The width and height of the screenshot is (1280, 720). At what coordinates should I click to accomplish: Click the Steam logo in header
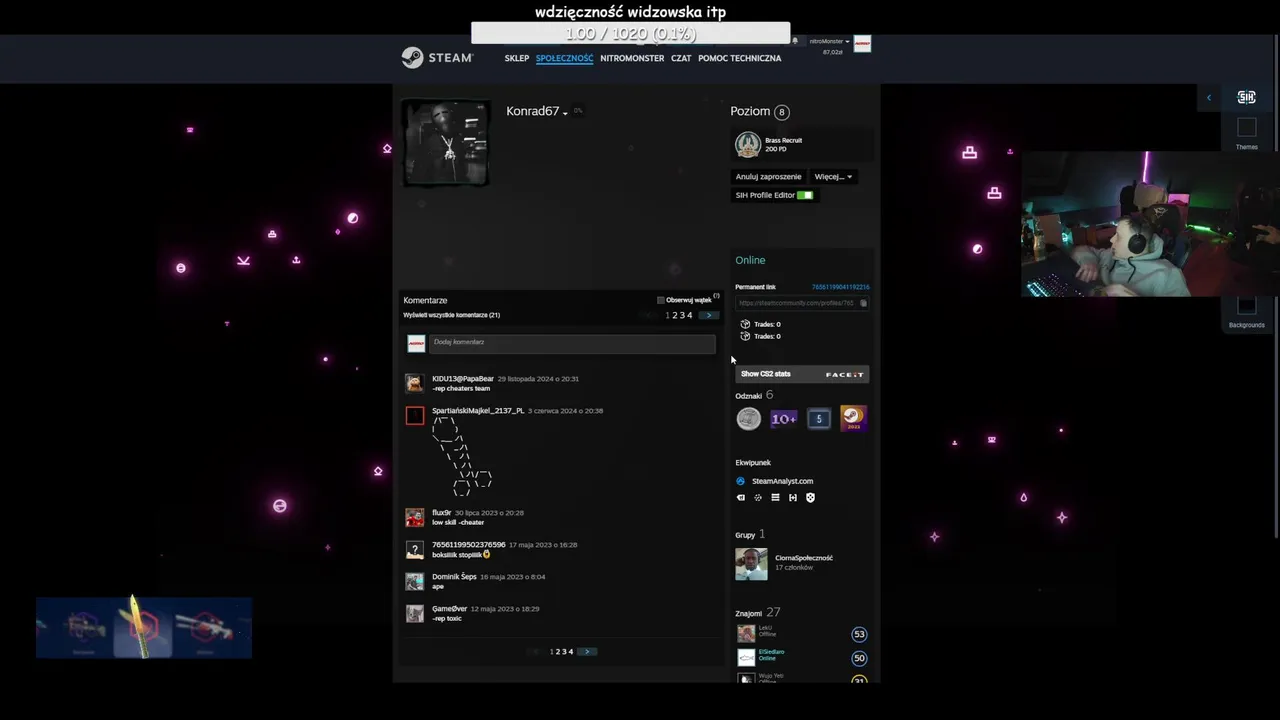(437, 58)
